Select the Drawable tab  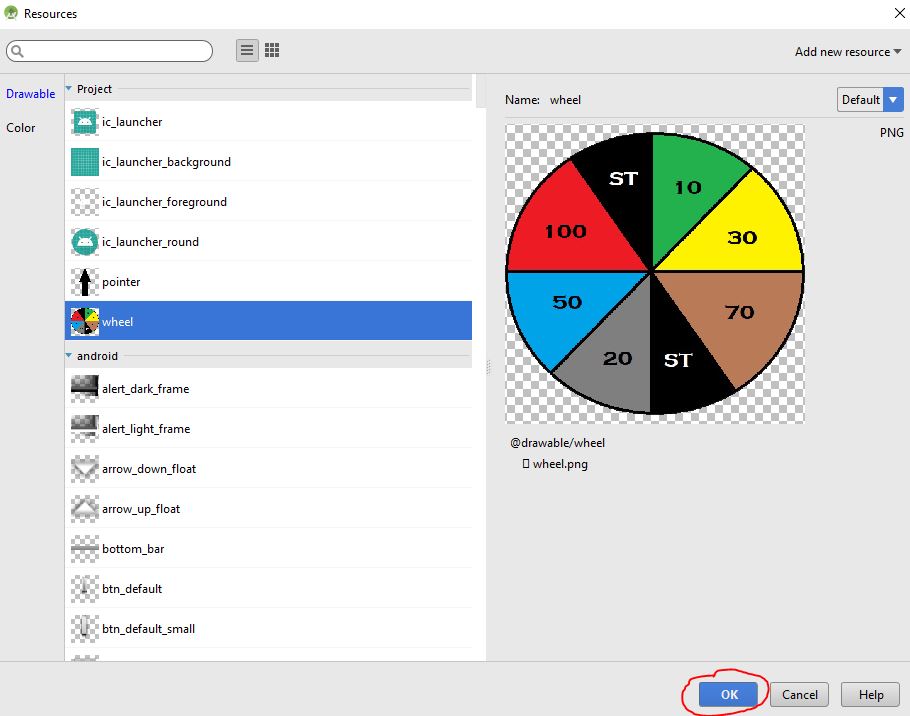(x=31, y=93)
